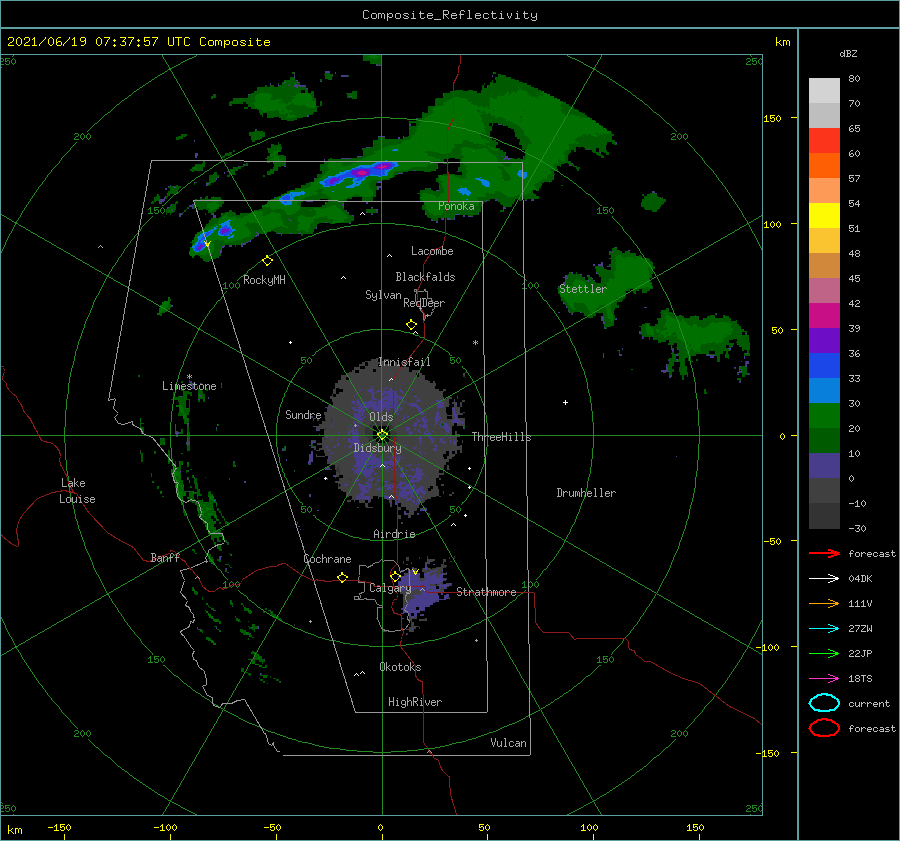This screenshot has height=841, width=900.
Task: Click the magenta 18TS arrow in legend
Action: 824,679
